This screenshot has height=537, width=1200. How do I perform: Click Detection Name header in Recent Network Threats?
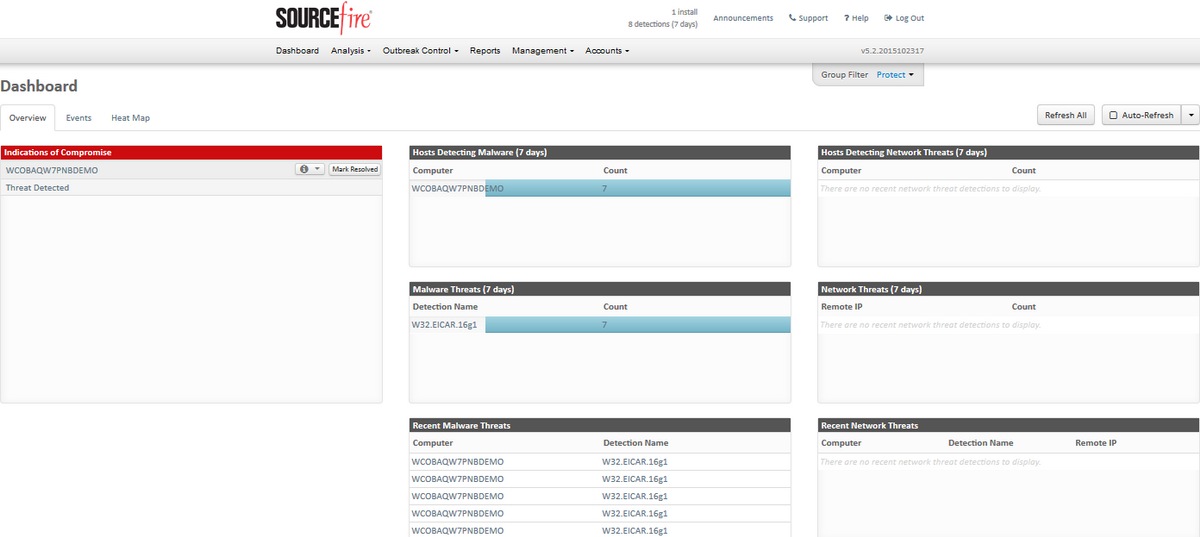tap(980, 442)
